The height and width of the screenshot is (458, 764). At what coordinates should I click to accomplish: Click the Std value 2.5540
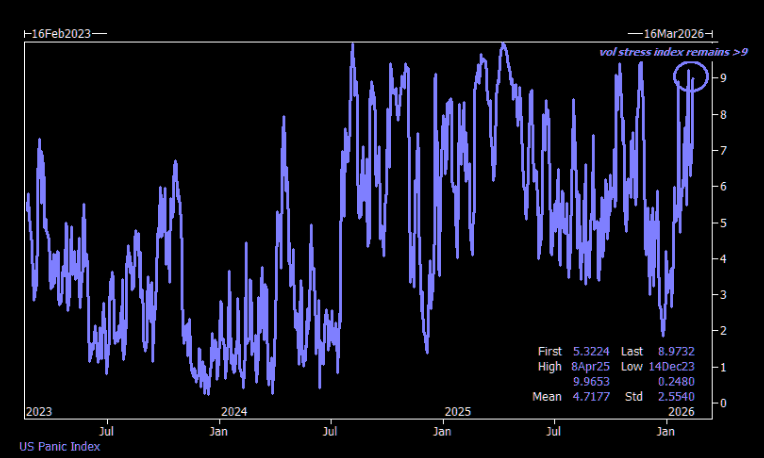click(674, 397)
